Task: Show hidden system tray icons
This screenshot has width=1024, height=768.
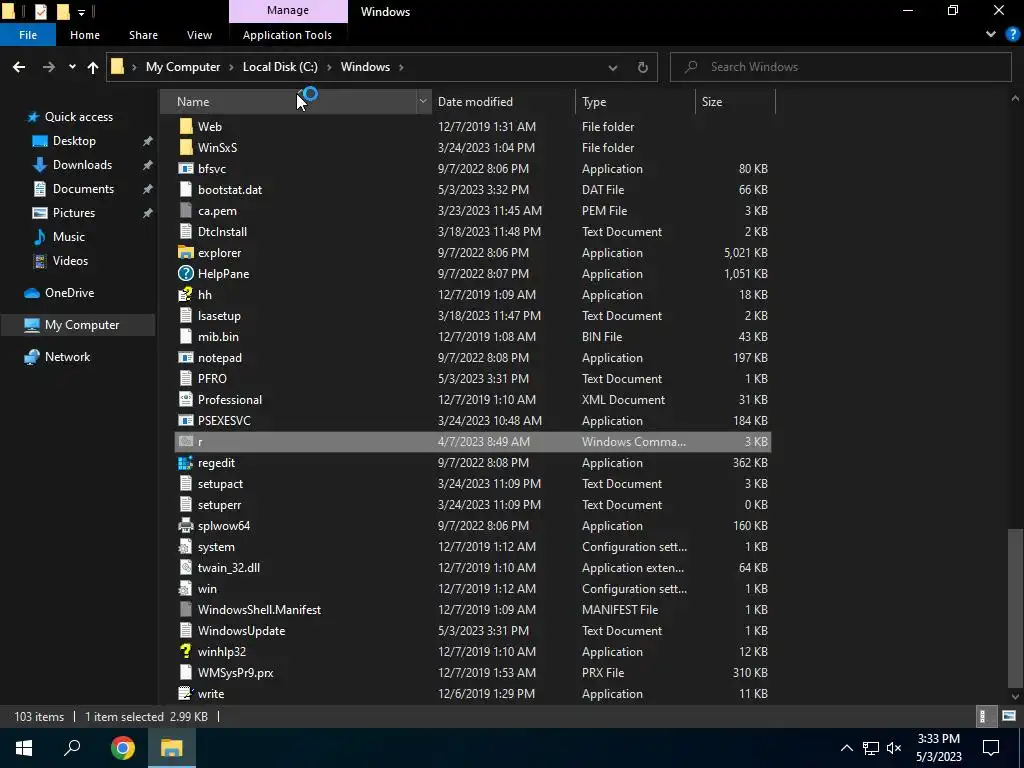Action: (846, 748)
